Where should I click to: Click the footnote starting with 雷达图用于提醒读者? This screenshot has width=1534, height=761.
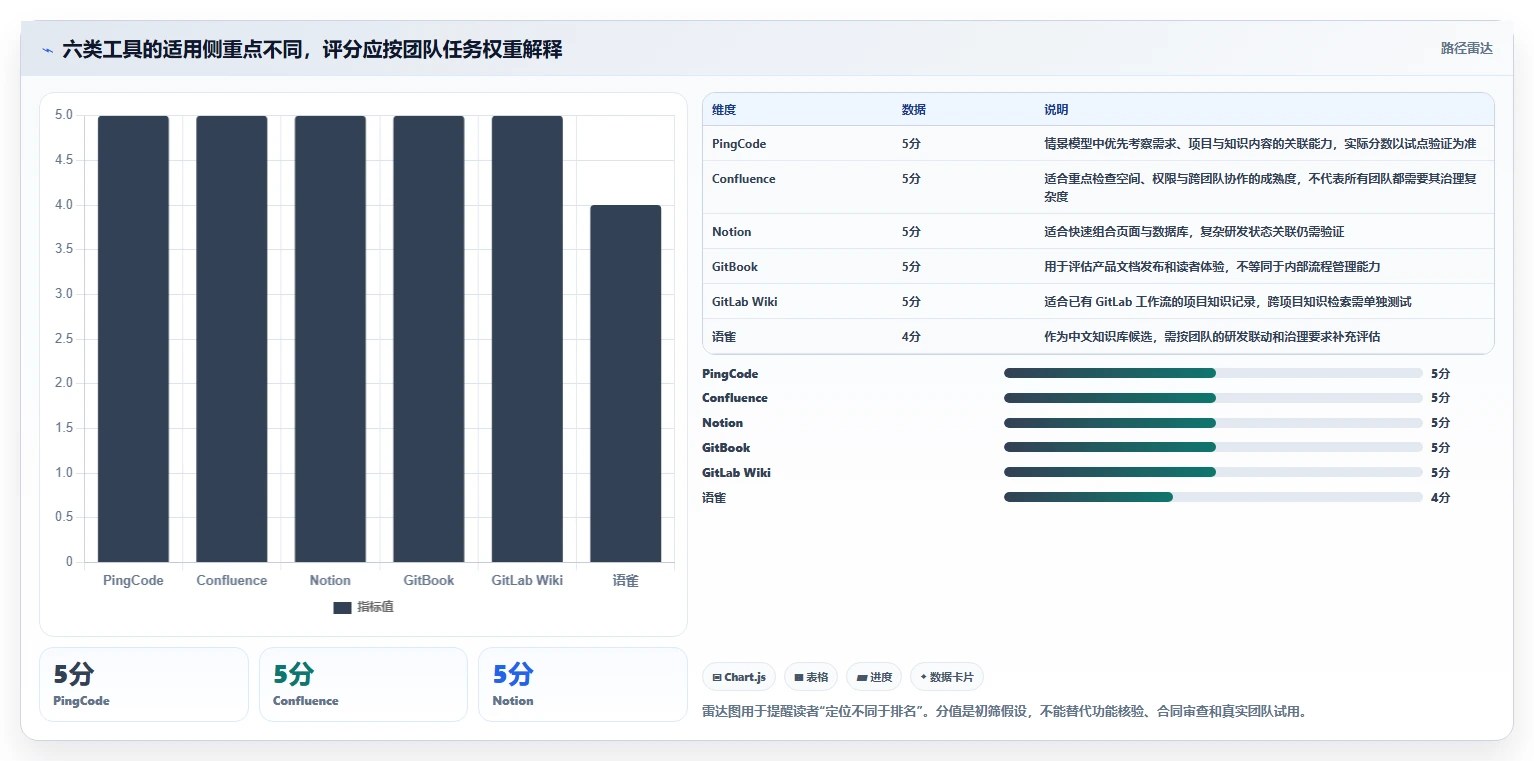[x=1005, y=712]
